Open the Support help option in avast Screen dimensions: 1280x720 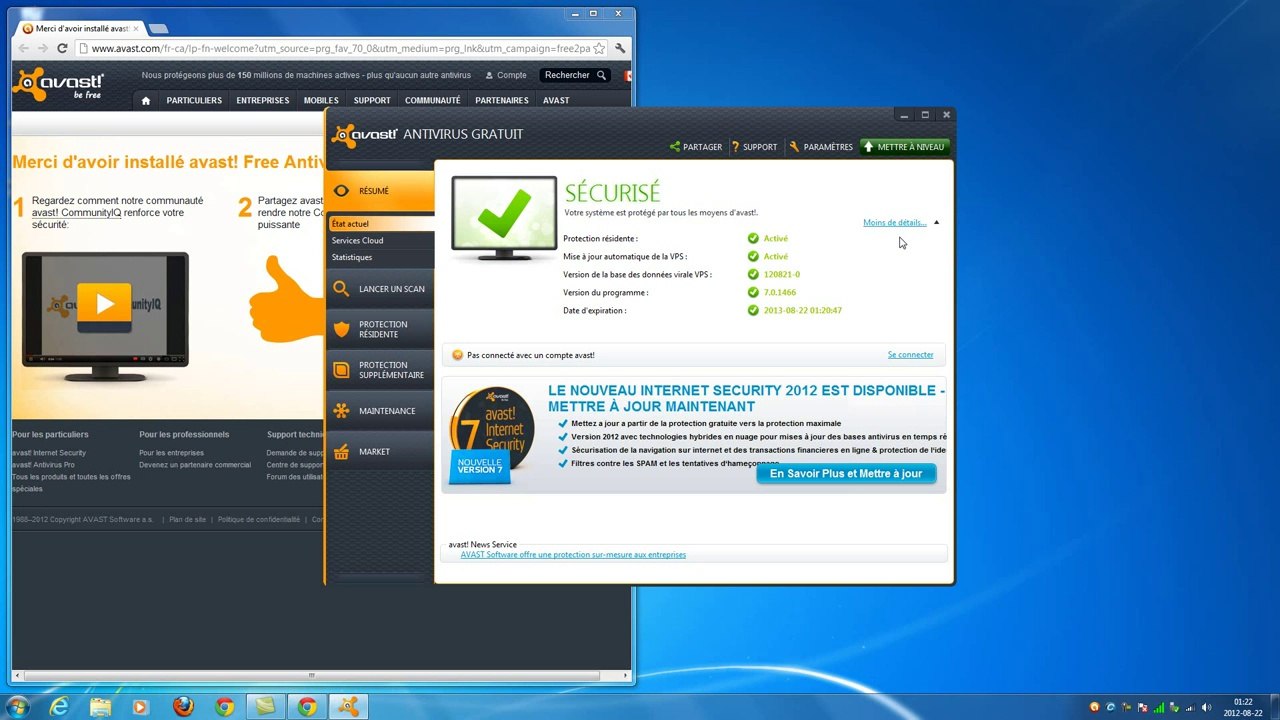(754, 147)
